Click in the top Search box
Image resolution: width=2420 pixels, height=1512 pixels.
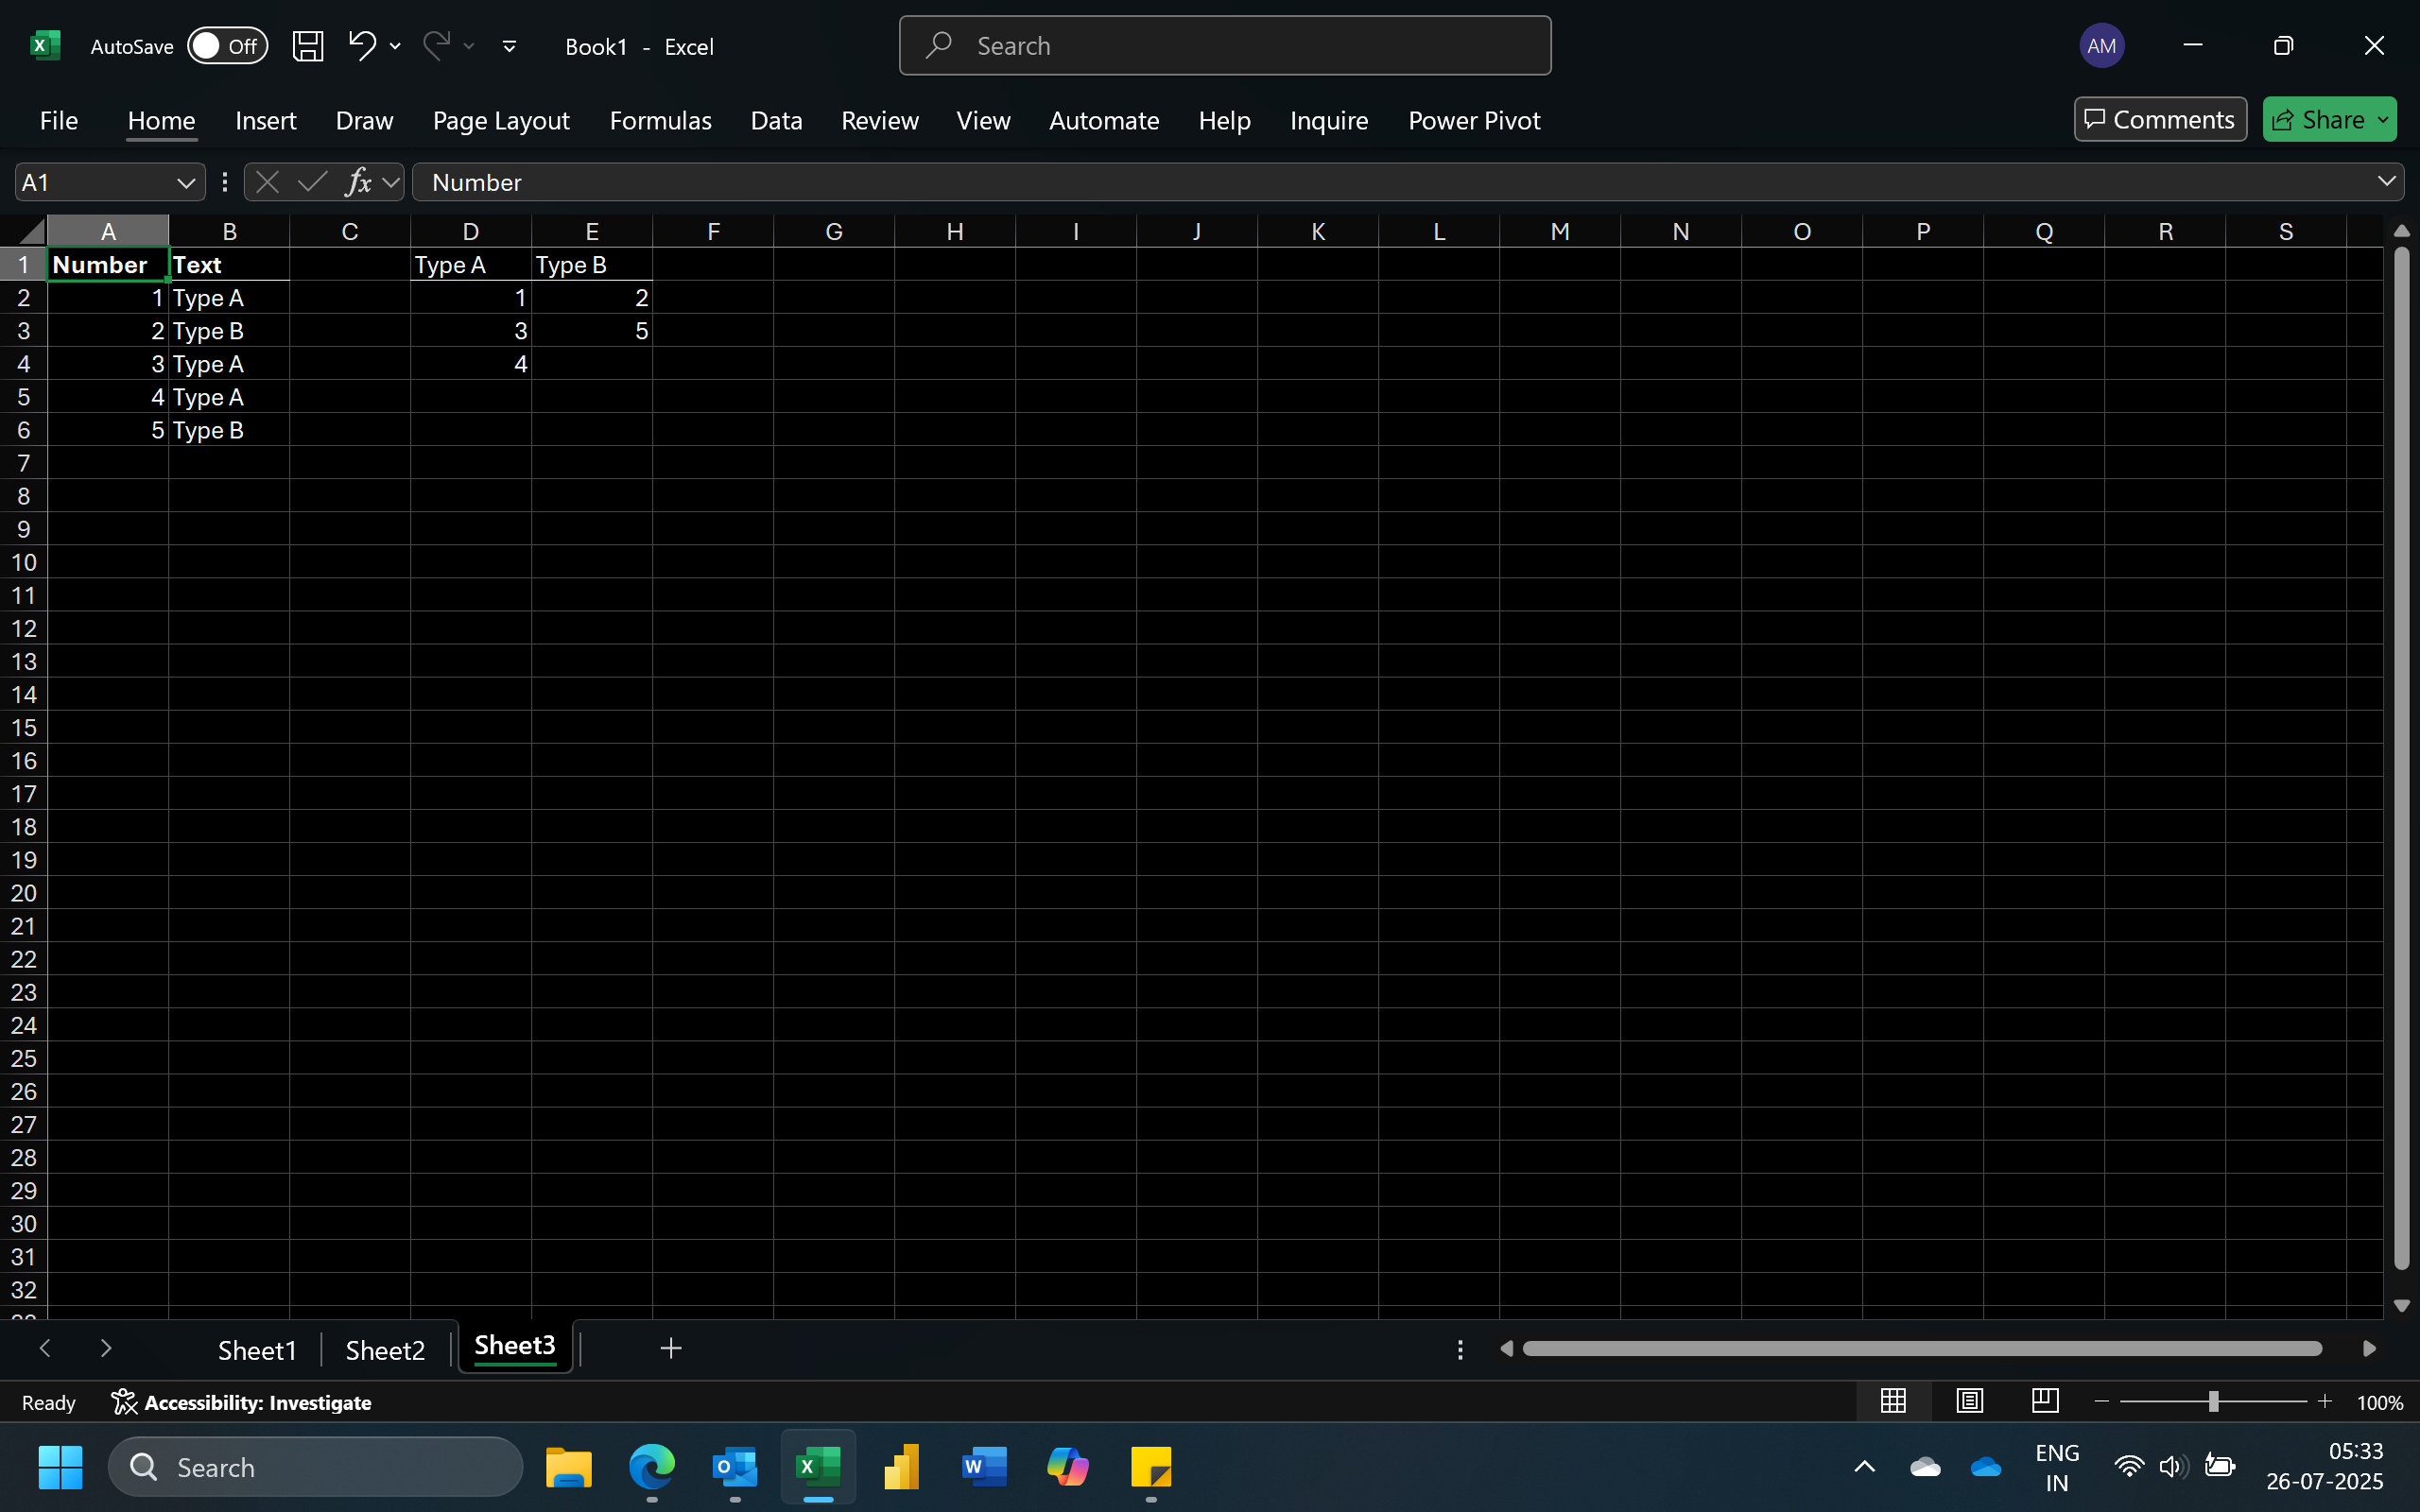(x=1224, y=46)
